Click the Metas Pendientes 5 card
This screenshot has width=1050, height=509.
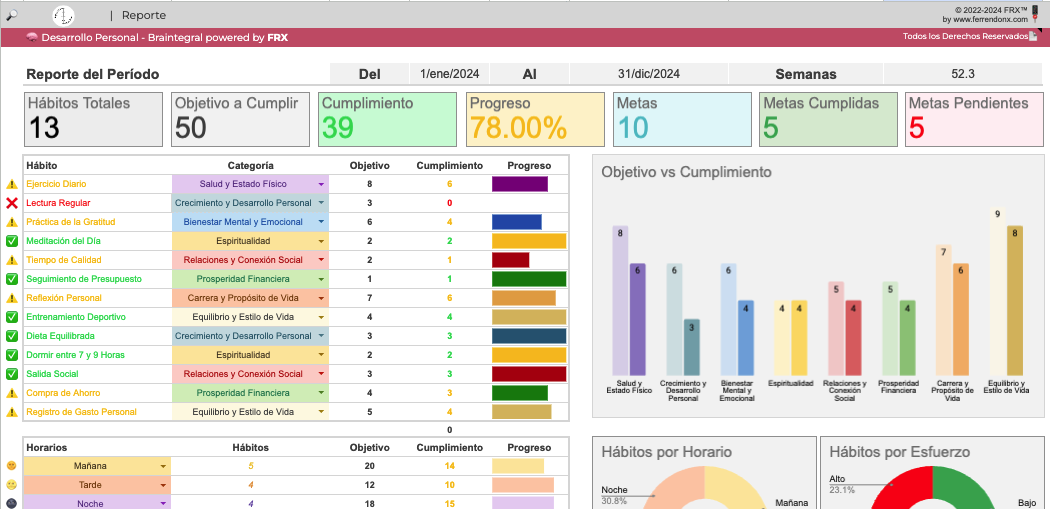click(x=974, y=119)
